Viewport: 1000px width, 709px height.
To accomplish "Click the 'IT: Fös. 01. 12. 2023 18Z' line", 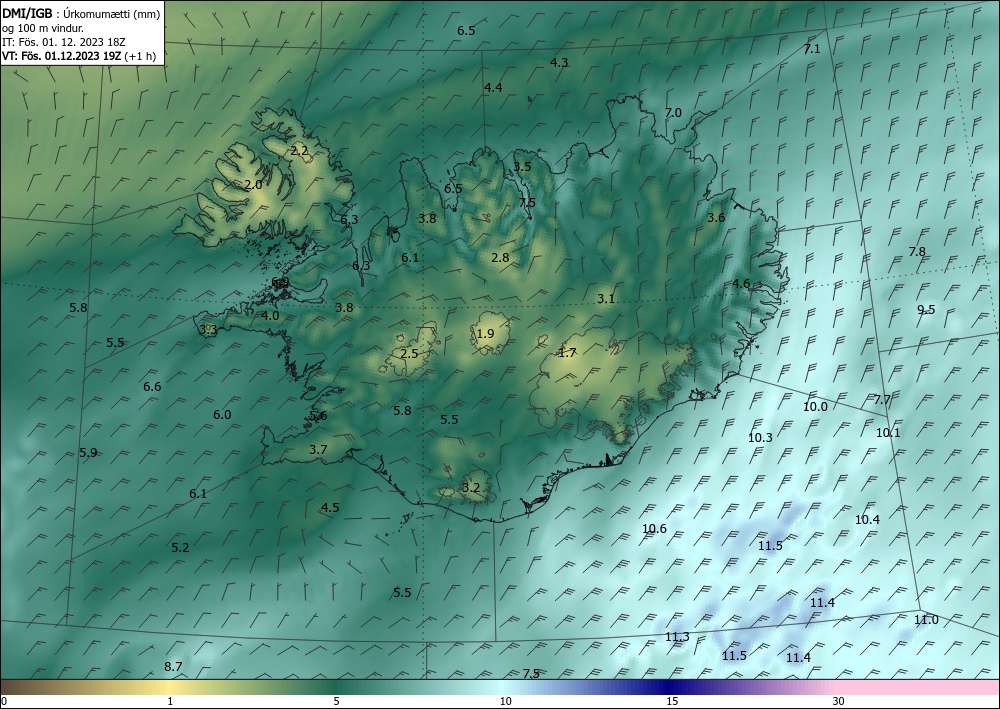I will point(64,42).
